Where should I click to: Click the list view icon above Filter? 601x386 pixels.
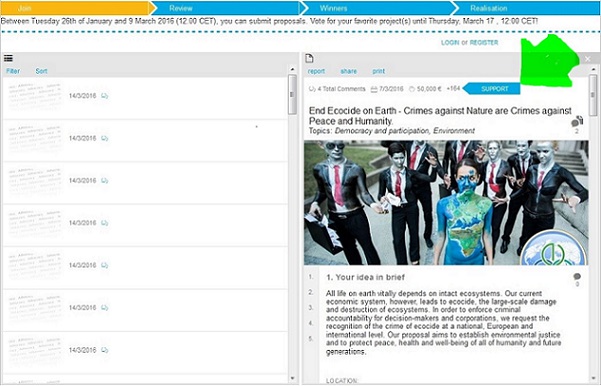click(x=8, y=58)
